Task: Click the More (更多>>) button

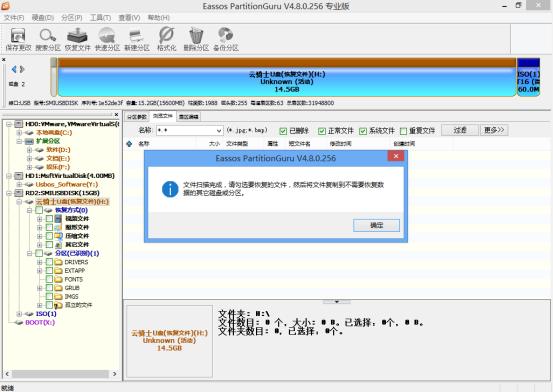Action: (x=494, y=130)
